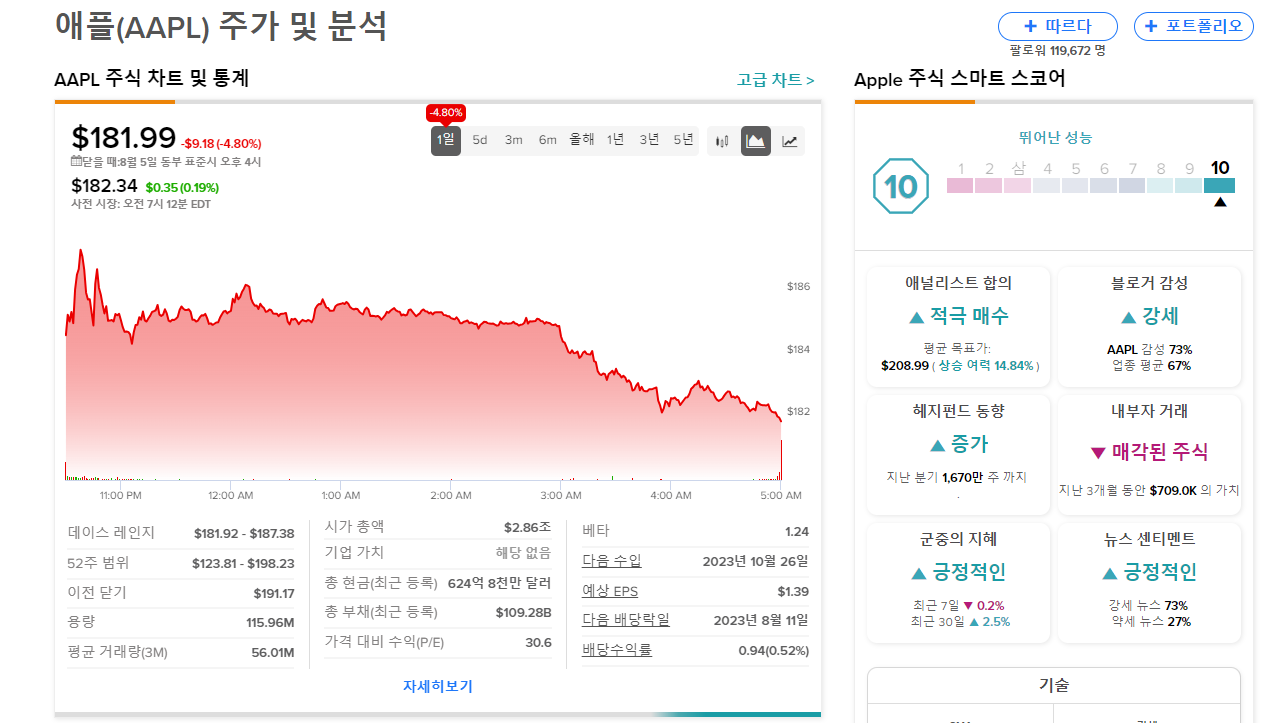Click the black marker under score 10
This screenshot has height=723, width=1266.
click(1219, 202)
